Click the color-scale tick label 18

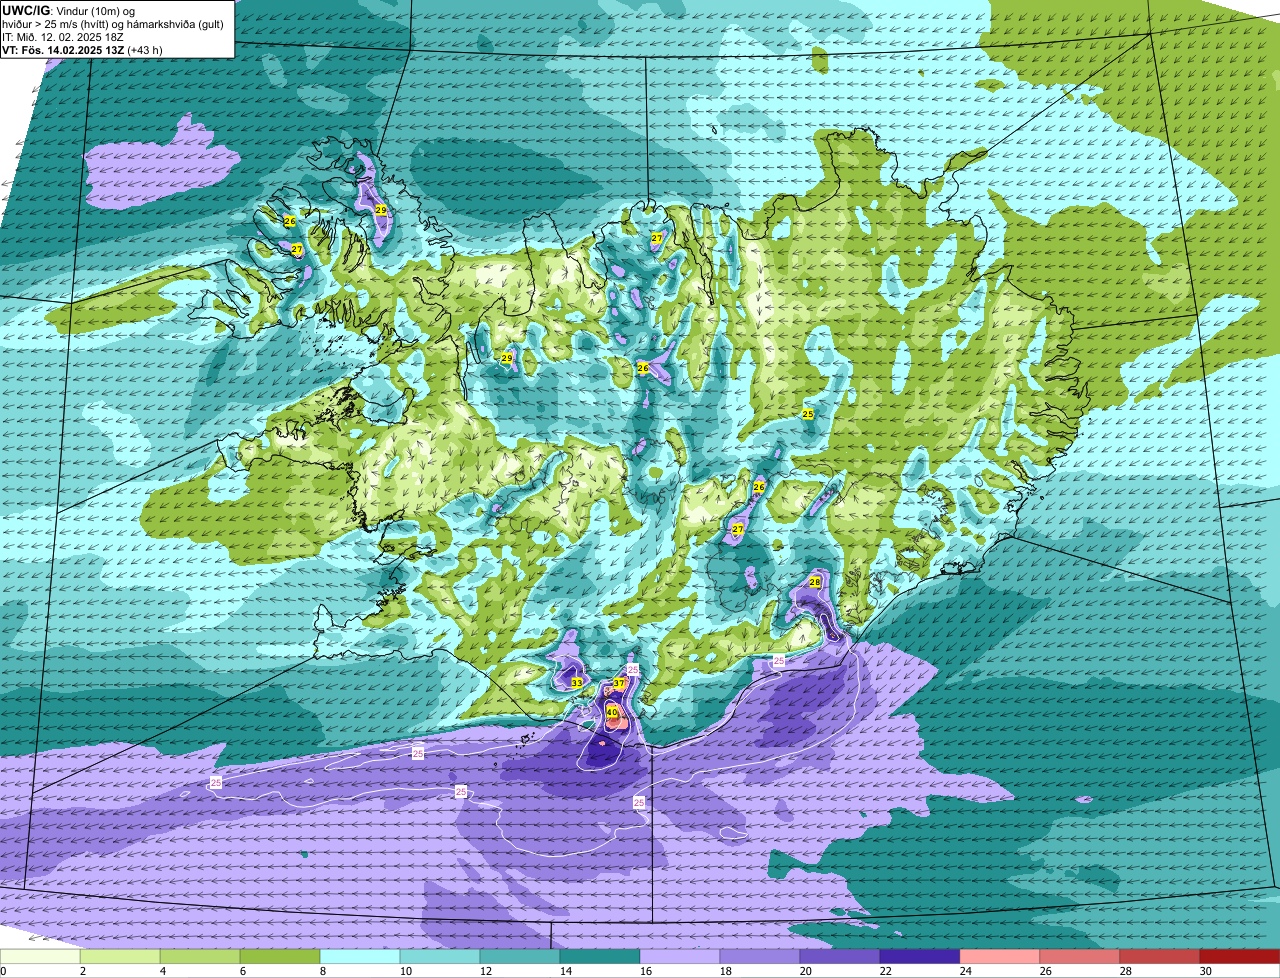(x=725, y=971)
